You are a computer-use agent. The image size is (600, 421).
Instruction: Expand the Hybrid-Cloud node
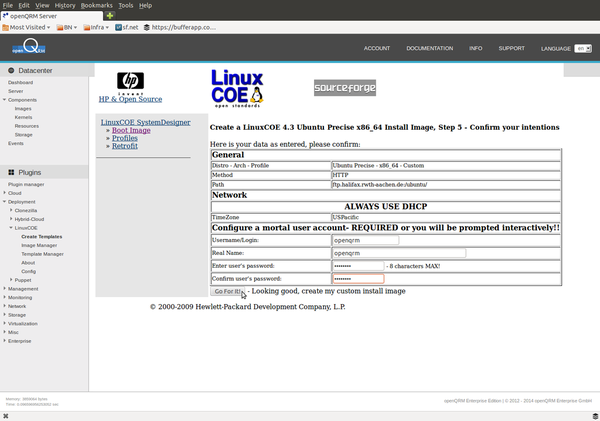11,219
